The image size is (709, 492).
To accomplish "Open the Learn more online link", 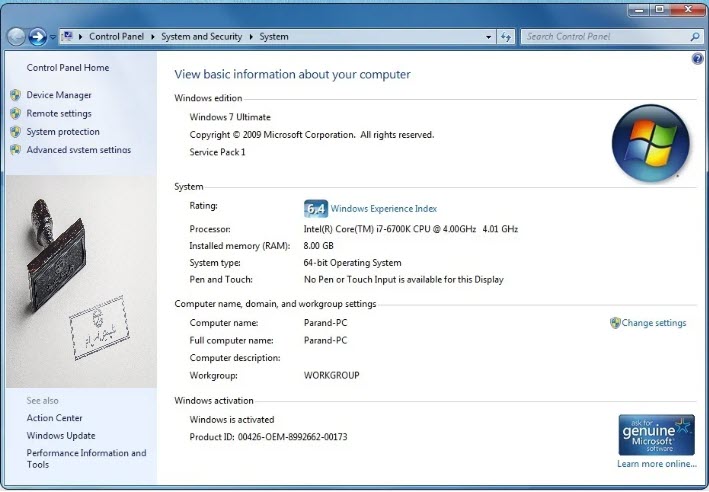I will 657,464.
